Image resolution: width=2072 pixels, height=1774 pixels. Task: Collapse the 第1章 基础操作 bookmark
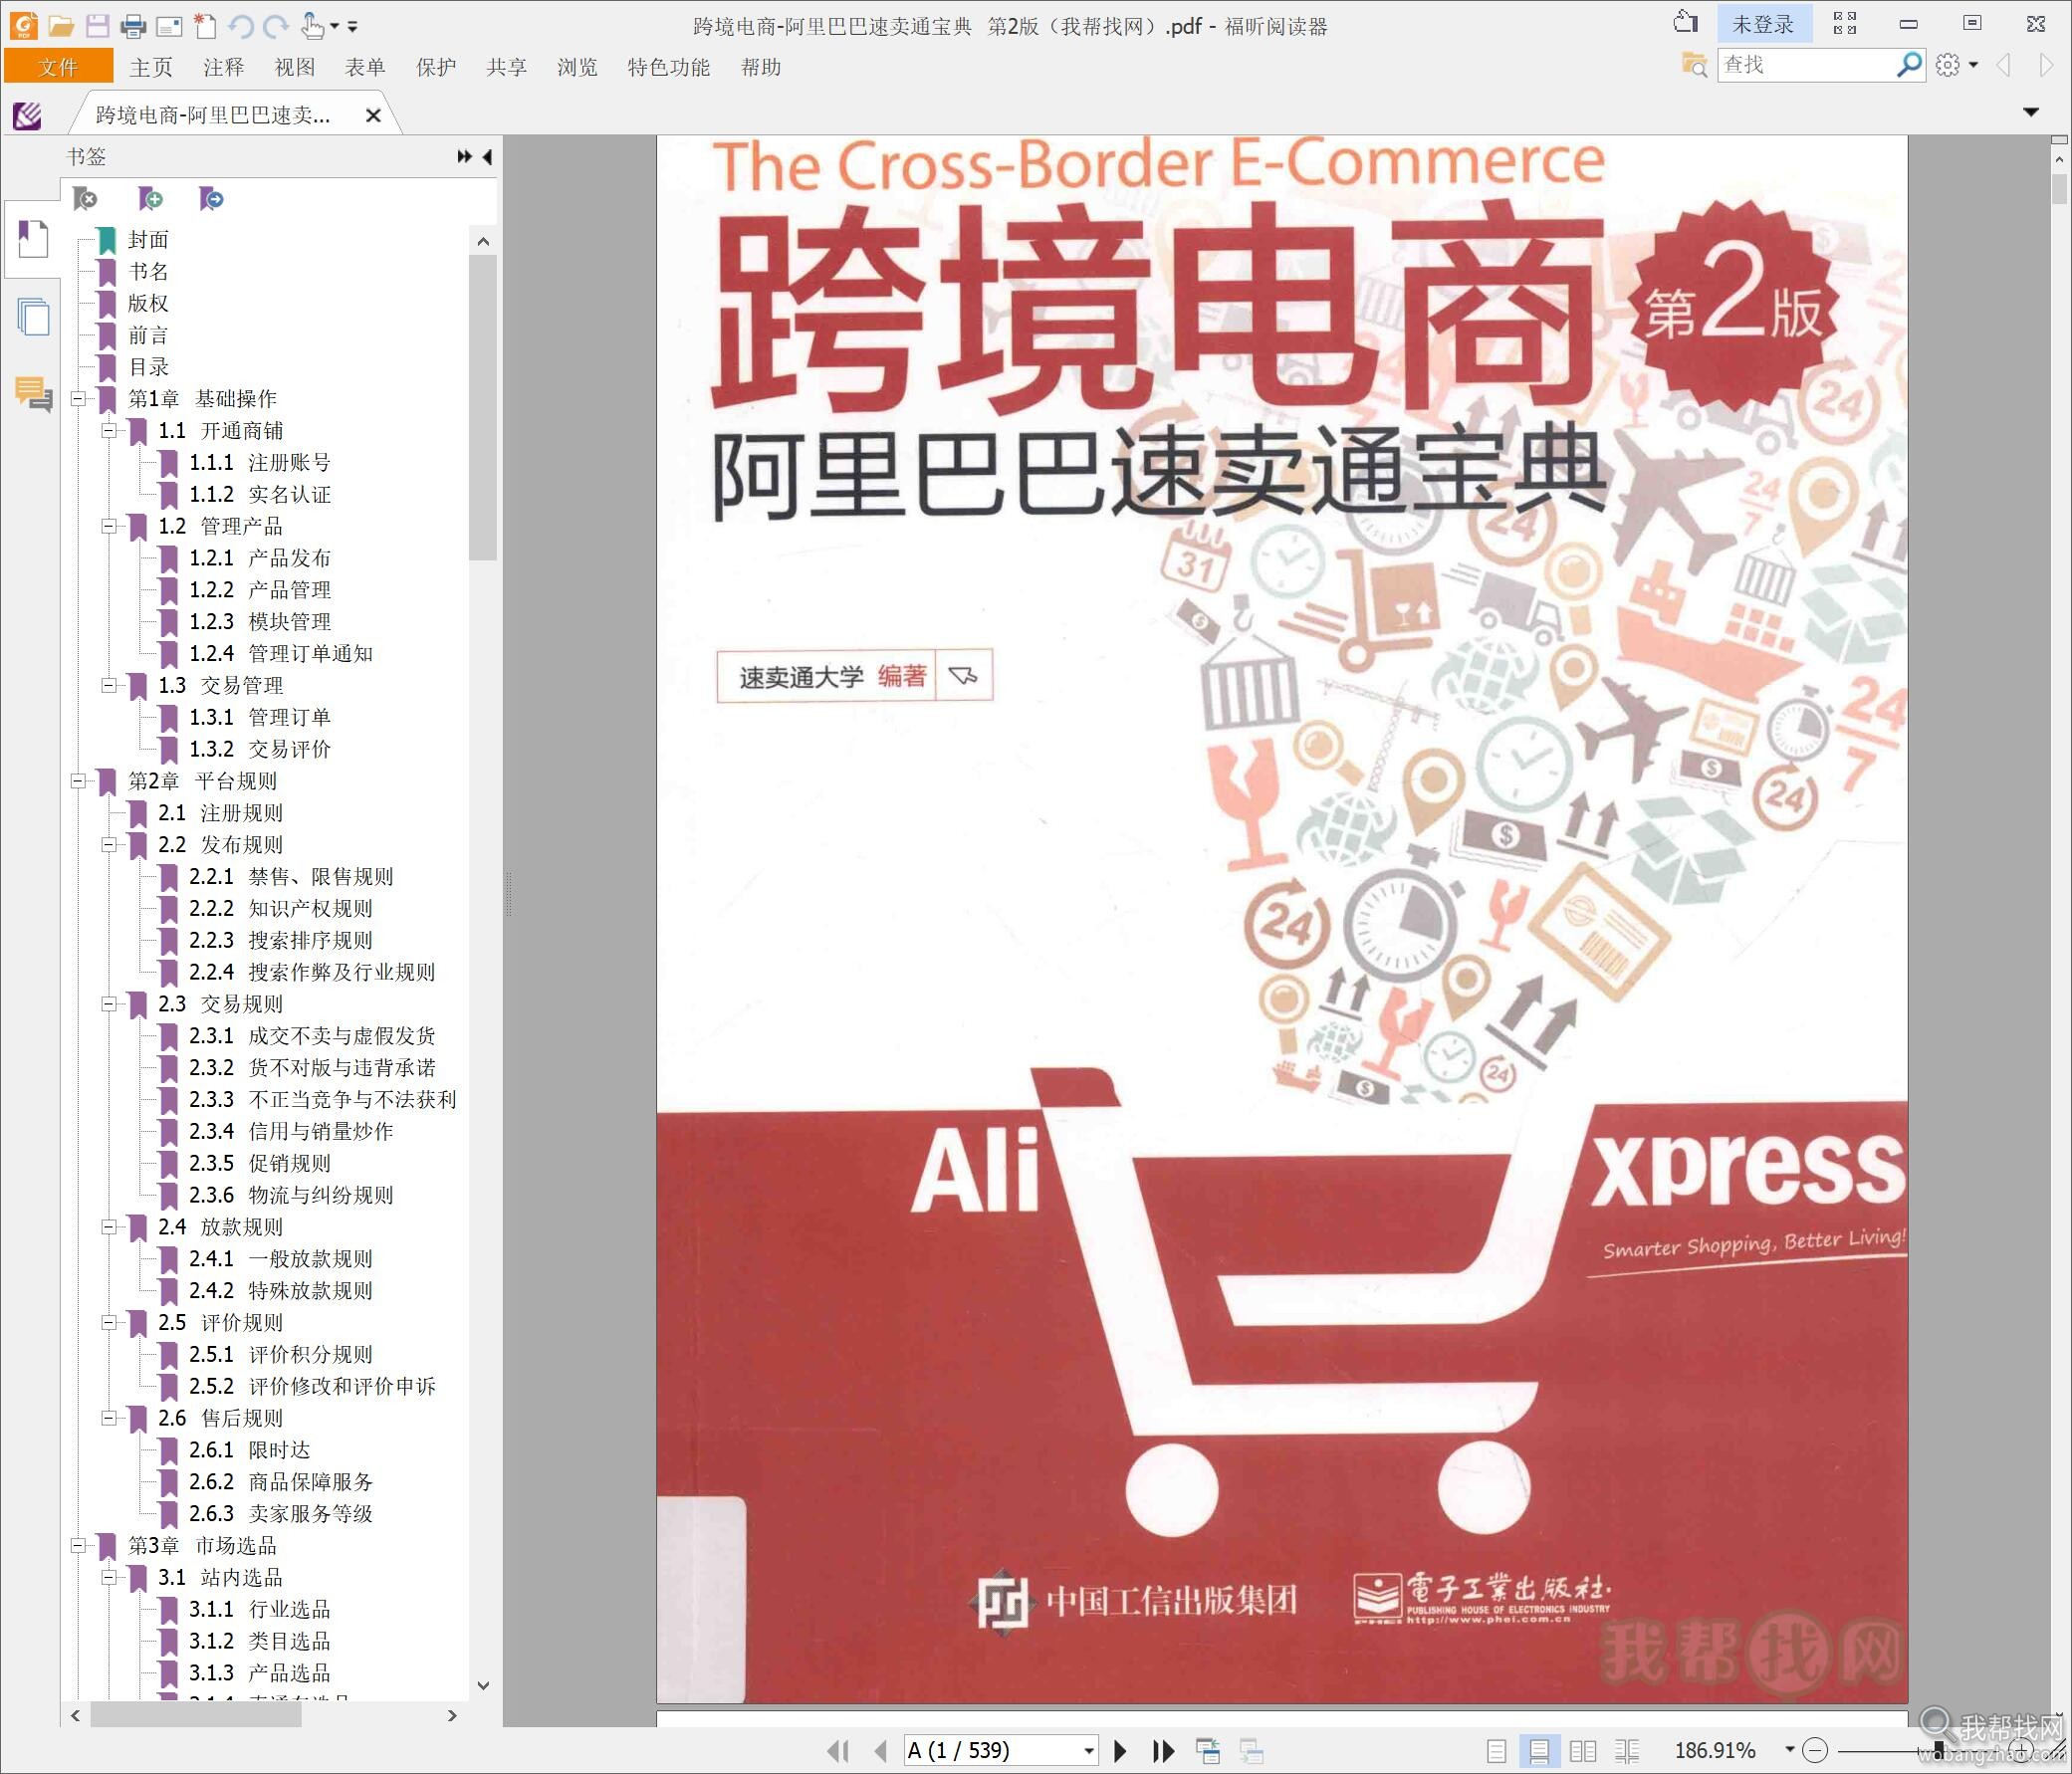(78, 399)
